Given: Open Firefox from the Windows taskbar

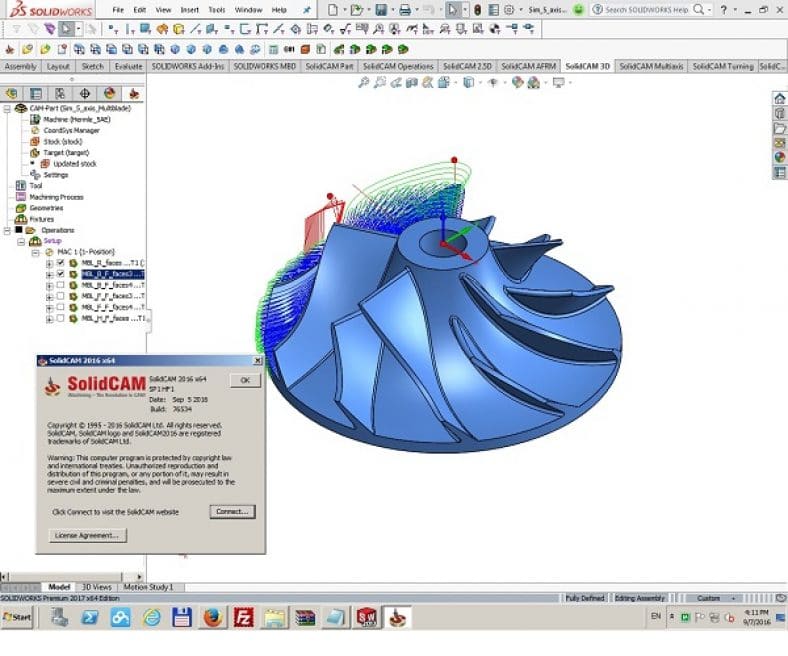Looking at the screenshot, I should point(211,617).
